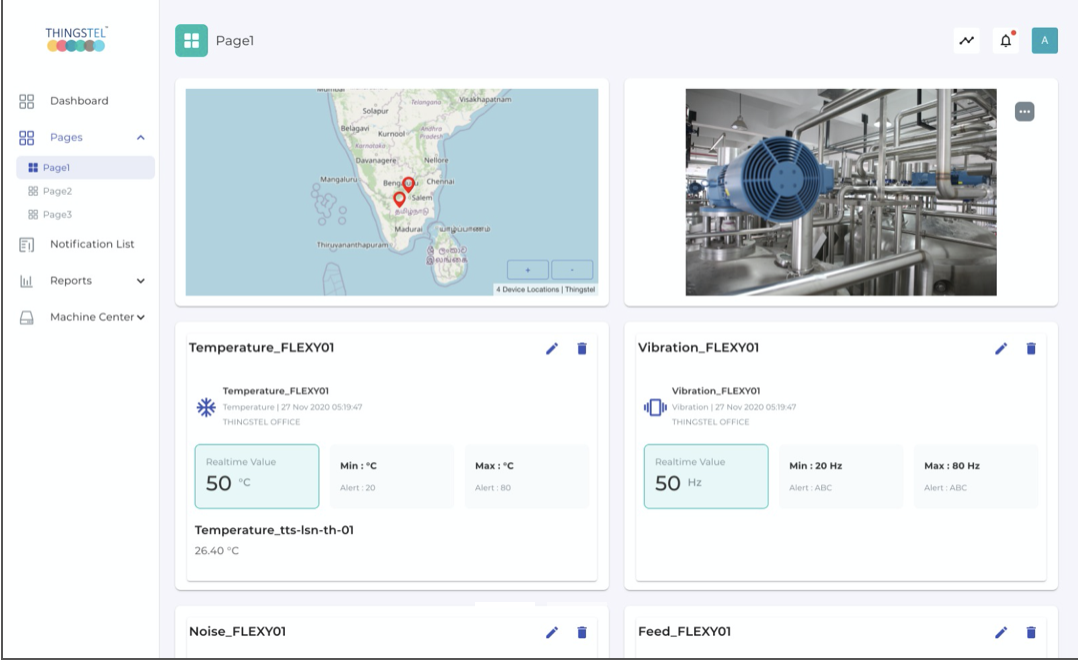
Task: Expand the Reports menu
Action: pyautogui.click(x=141, y=281)
